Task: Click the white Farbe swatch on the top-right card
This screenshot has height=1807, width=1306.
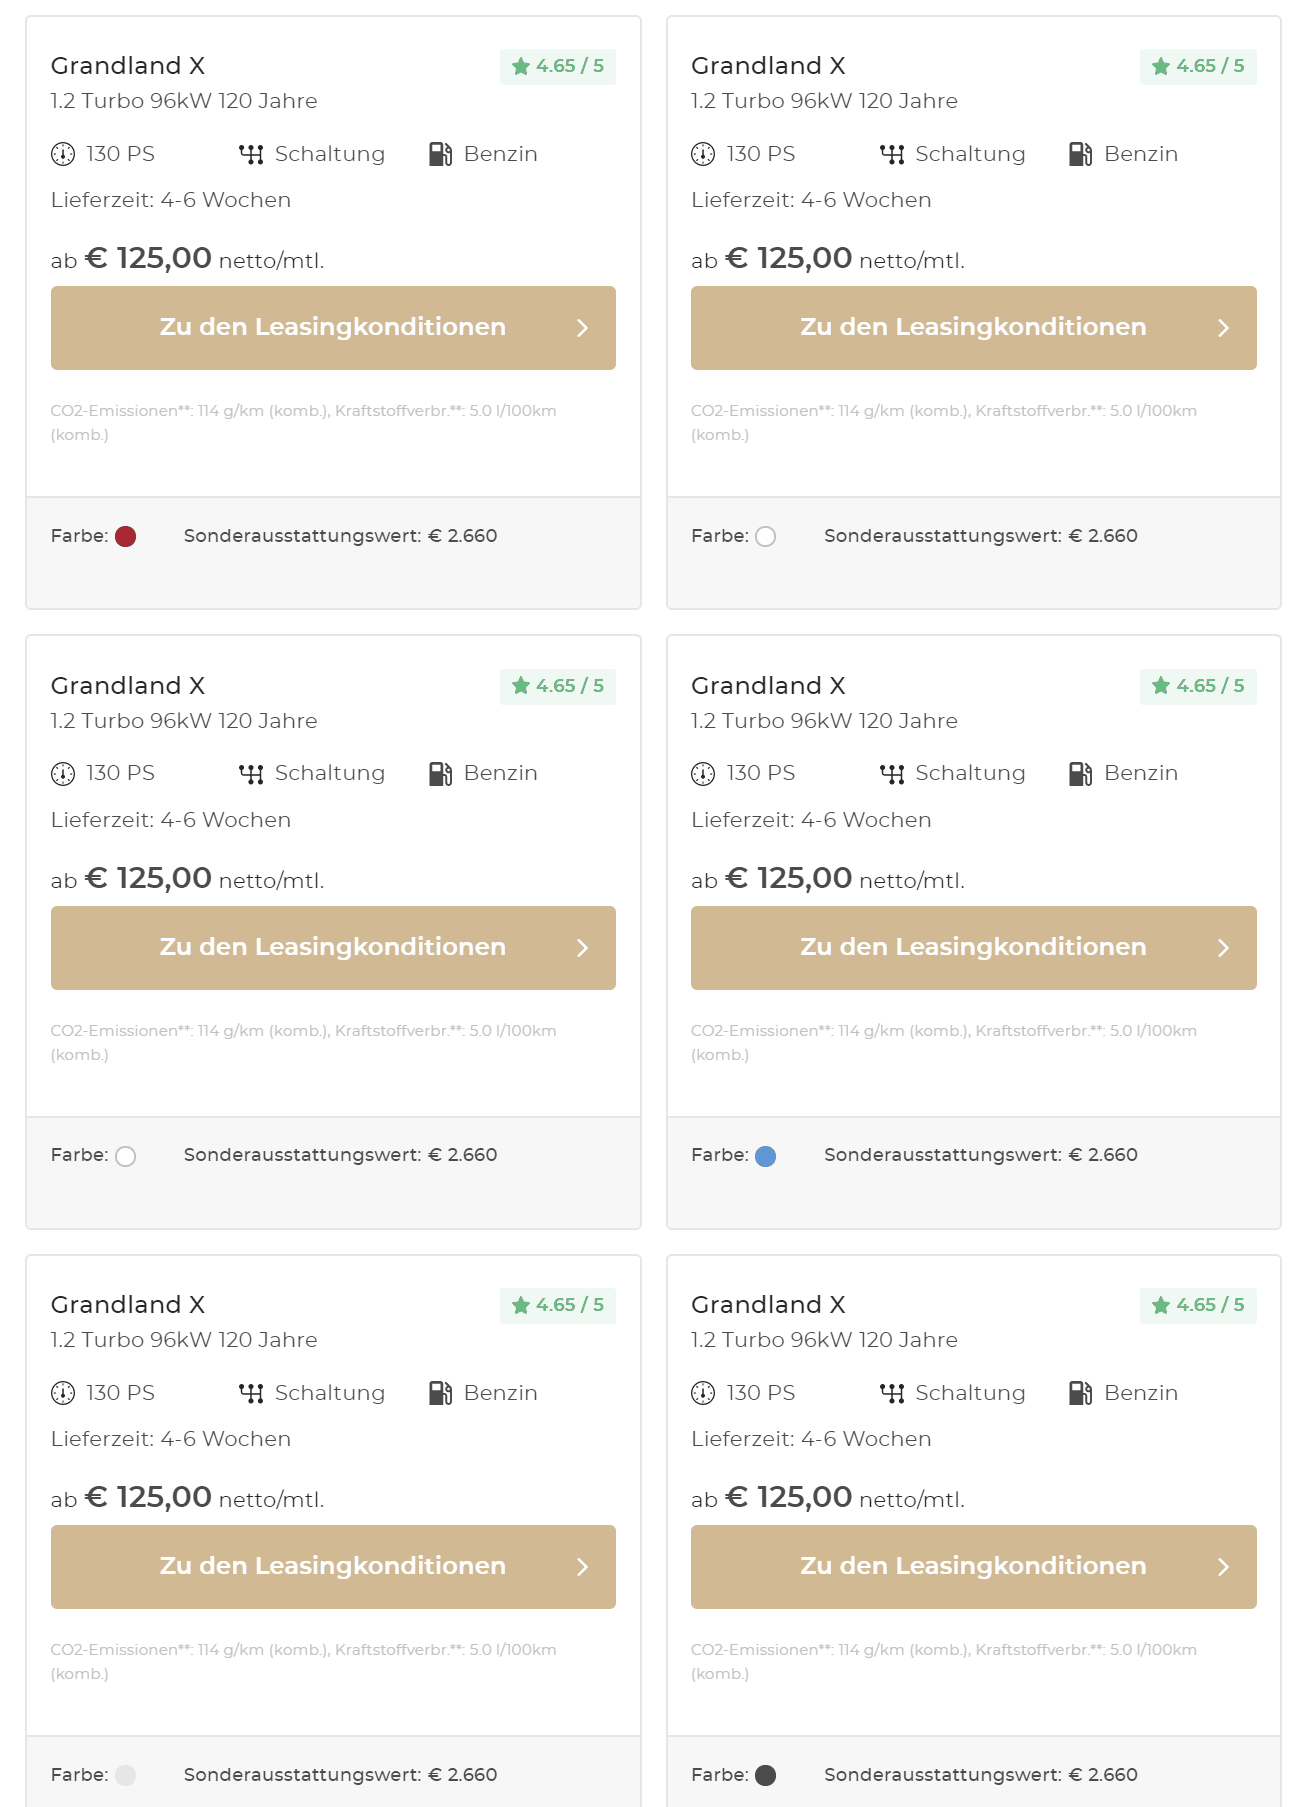Action: (x=766, y=537)
